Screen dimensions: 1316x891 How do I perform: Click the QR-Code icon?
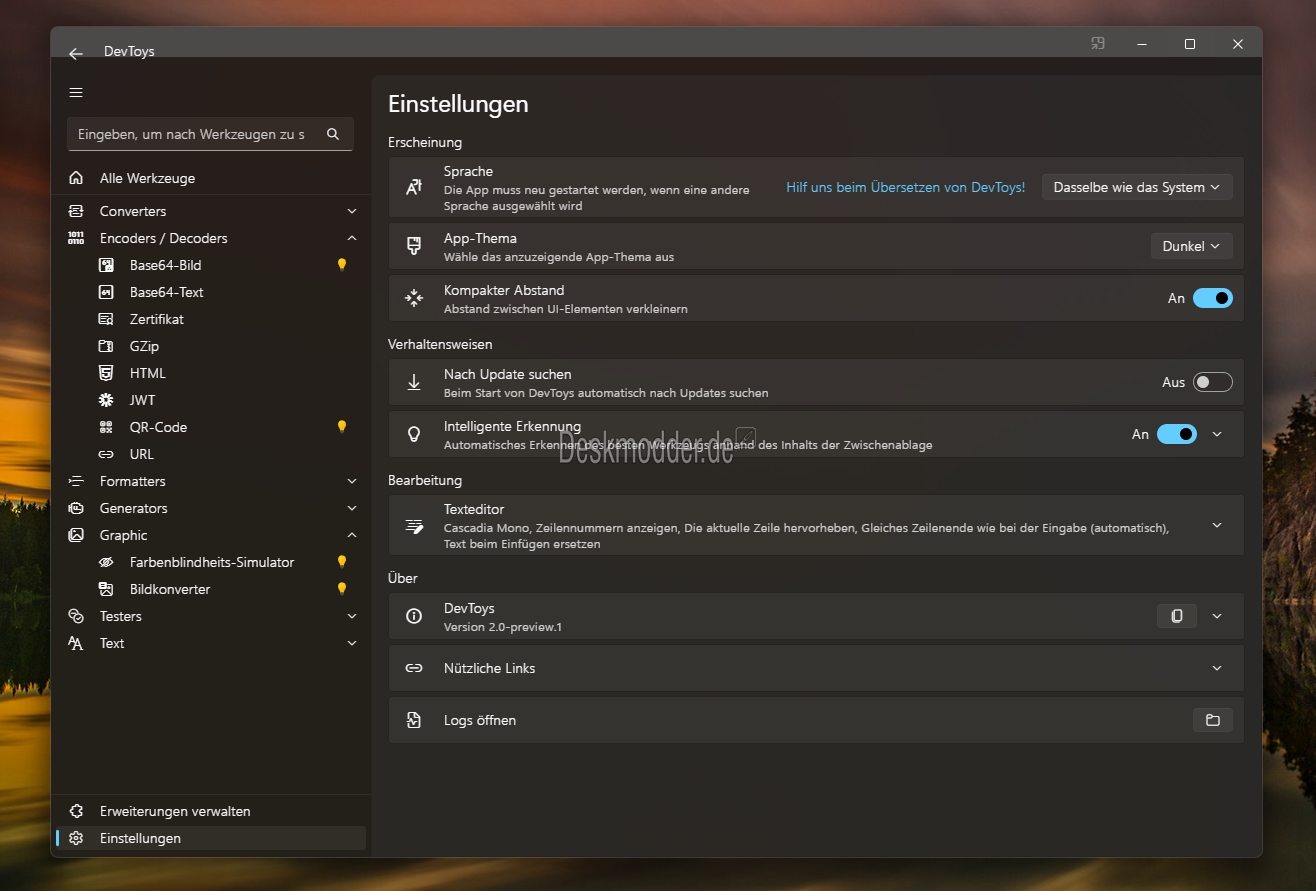pyautogui.click(x=106, y=427)
